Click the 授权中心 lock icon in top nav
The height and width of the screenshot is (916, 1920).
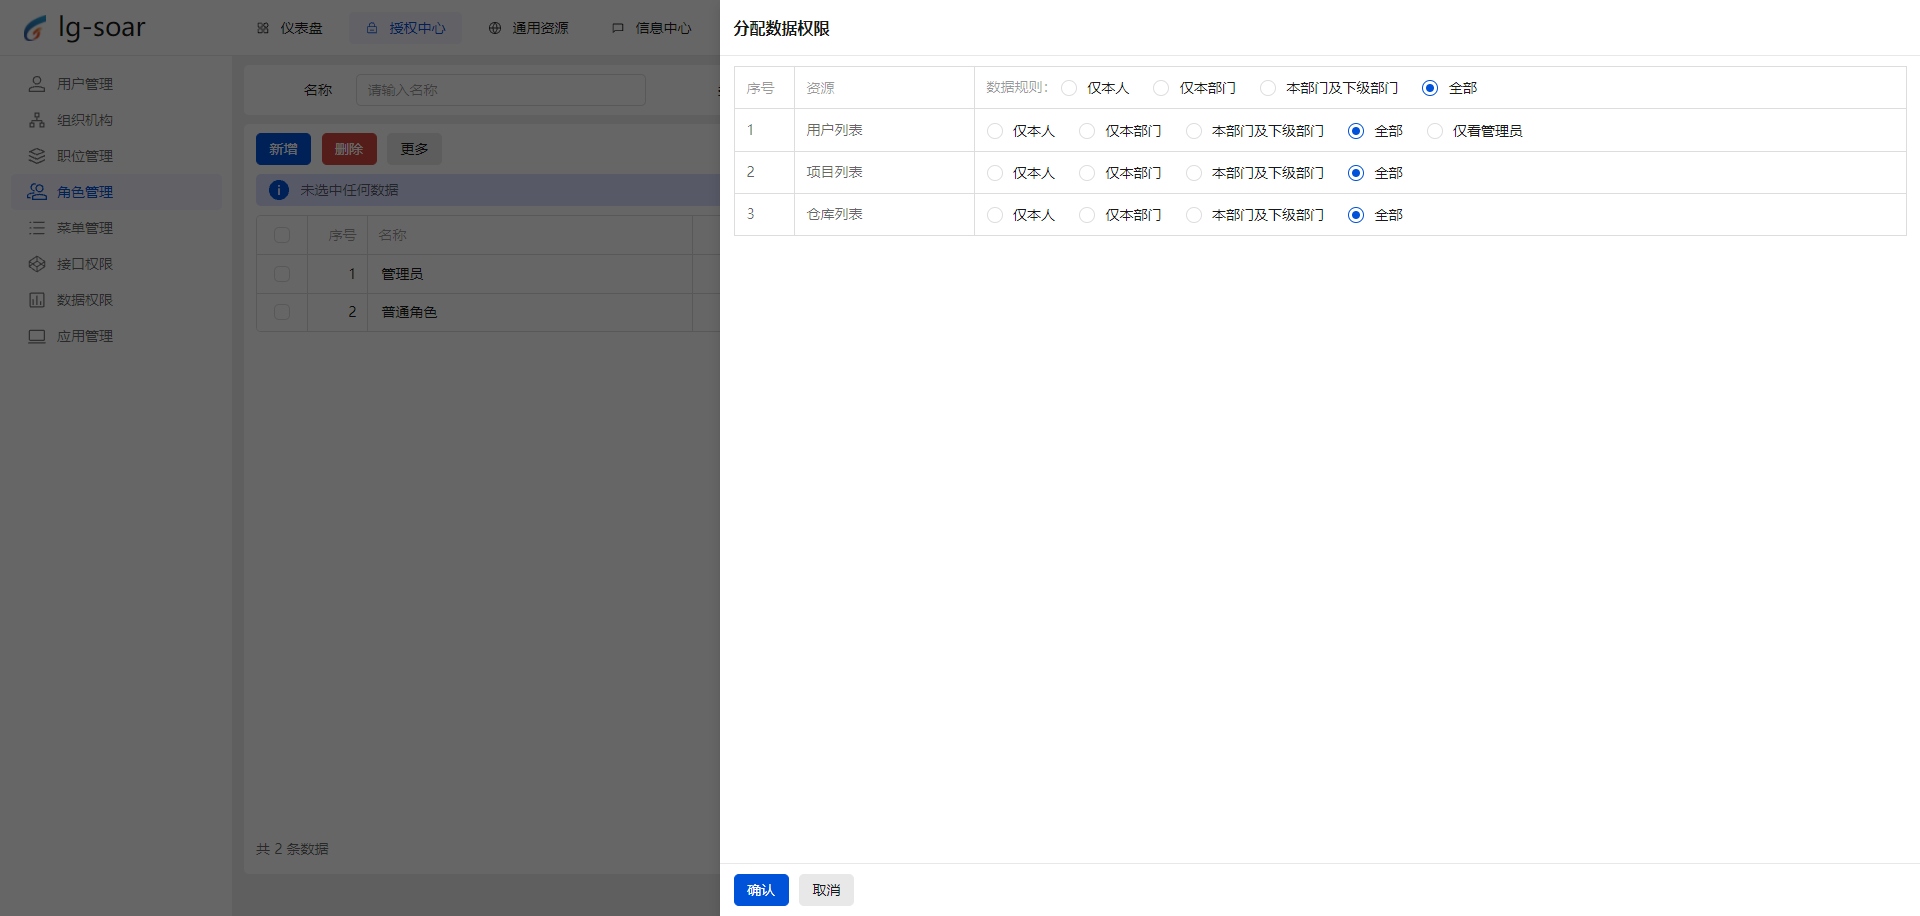372,28
